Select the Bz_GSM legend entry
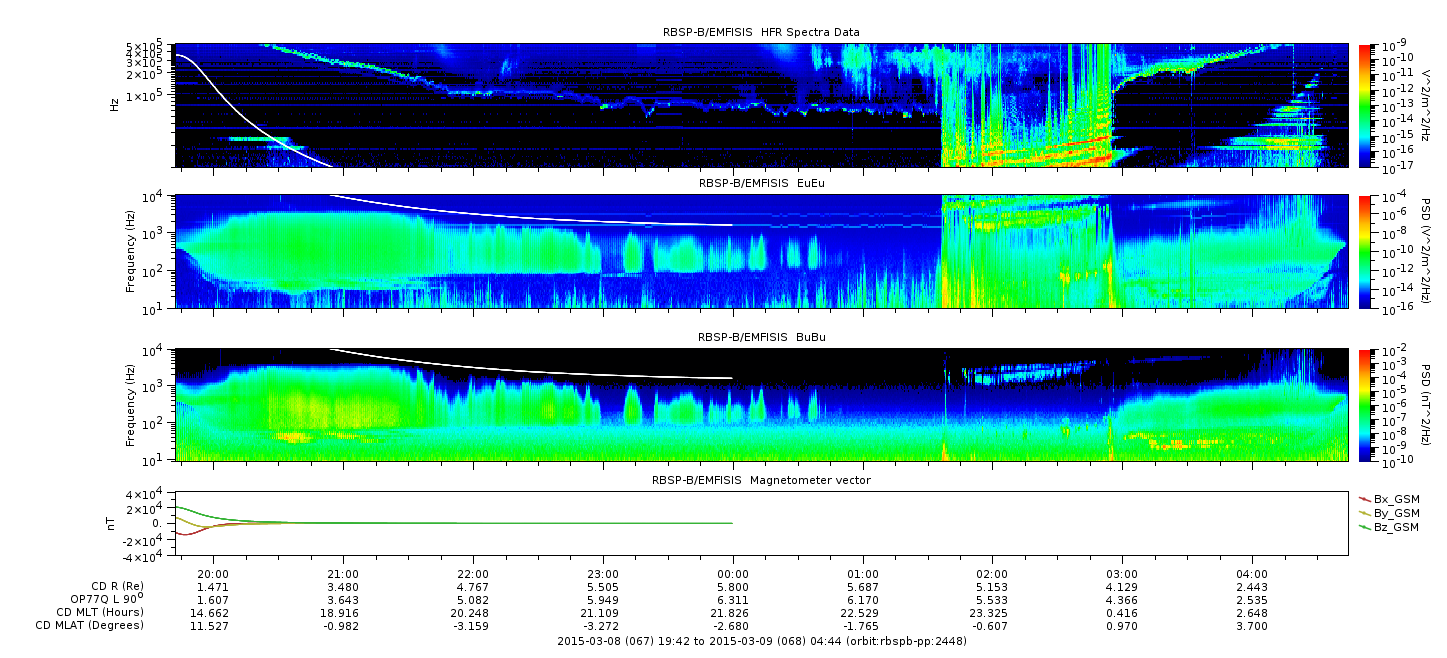 point(1388,527)
